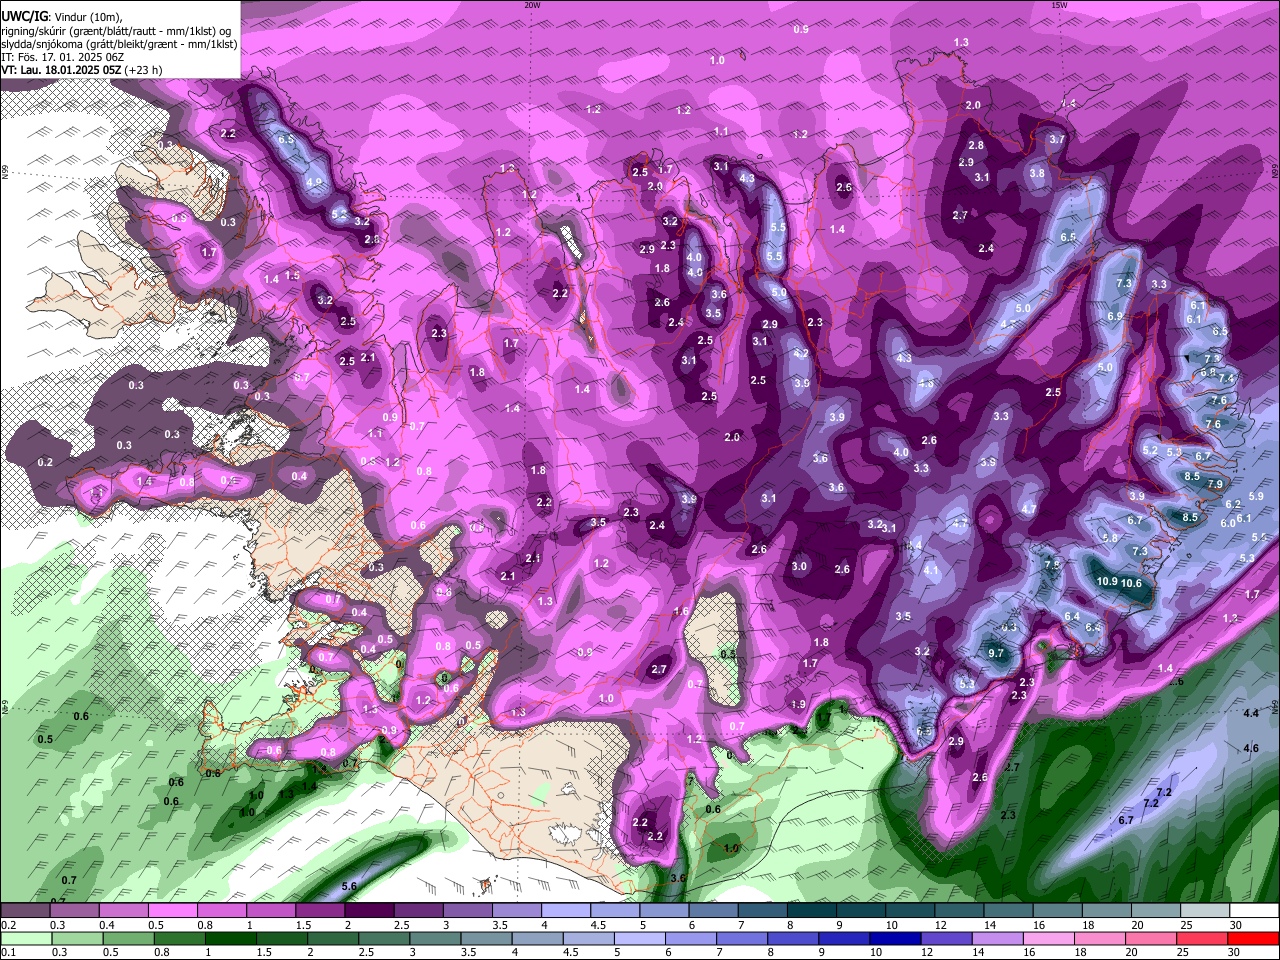Click the 'rigning/skúrir' legend description line
This screenshot has width=1280, height=960.
point(116,30)
